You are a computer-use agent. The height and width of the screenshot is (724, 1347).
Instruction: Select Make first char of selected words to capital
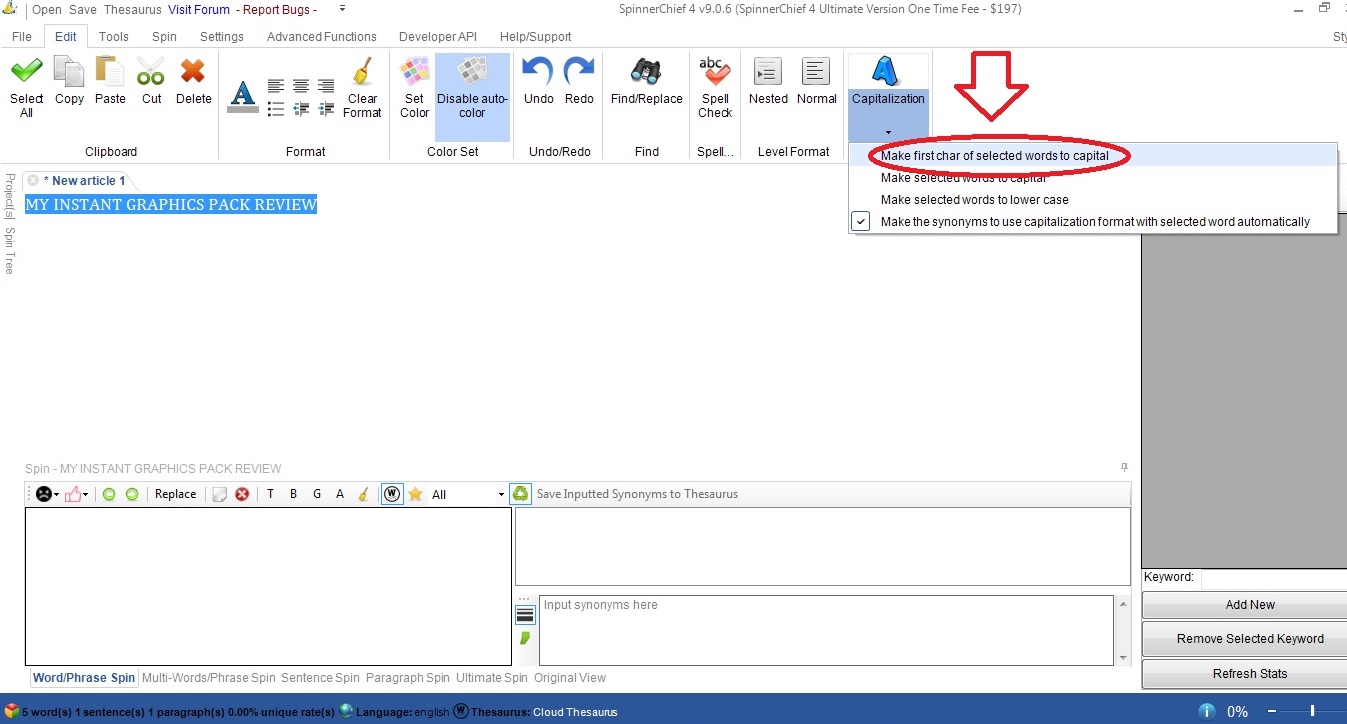click(x=994, y=156)
